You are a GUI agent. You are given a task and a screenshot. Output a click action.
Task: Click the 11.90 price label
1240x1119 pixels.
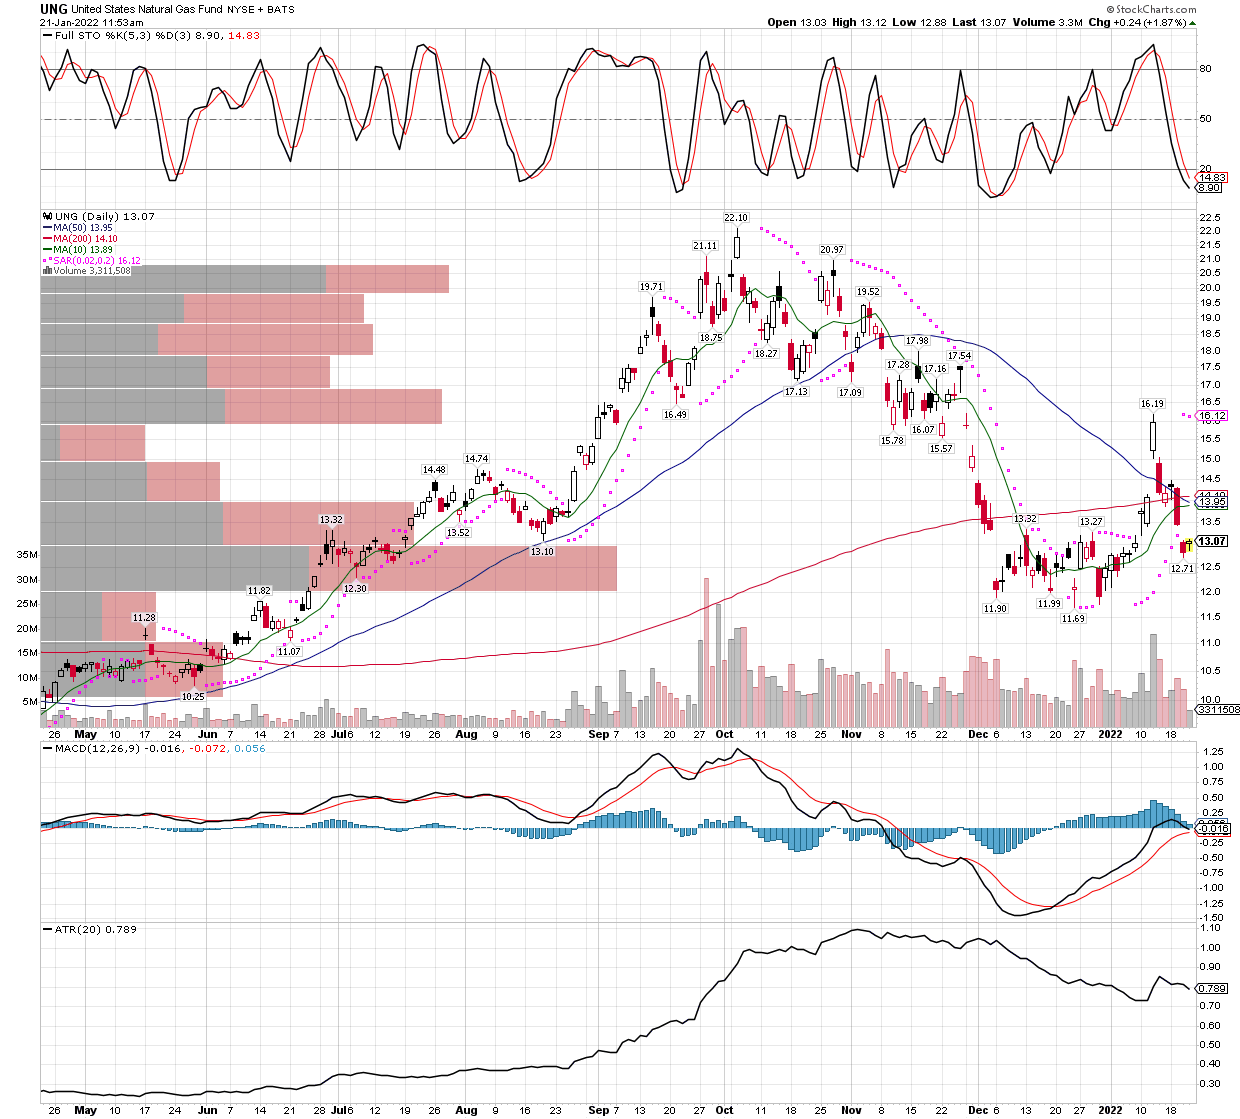(x=995, y=608)
